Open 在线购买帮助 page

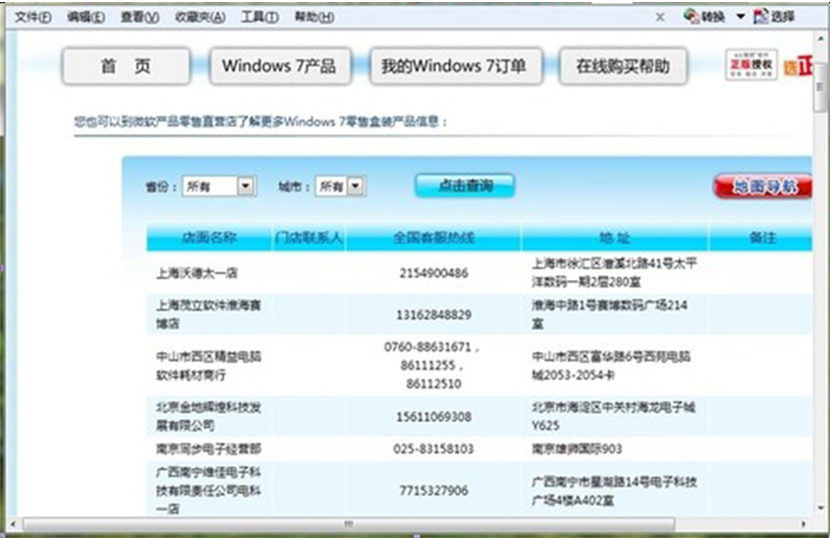click(623, 66)
